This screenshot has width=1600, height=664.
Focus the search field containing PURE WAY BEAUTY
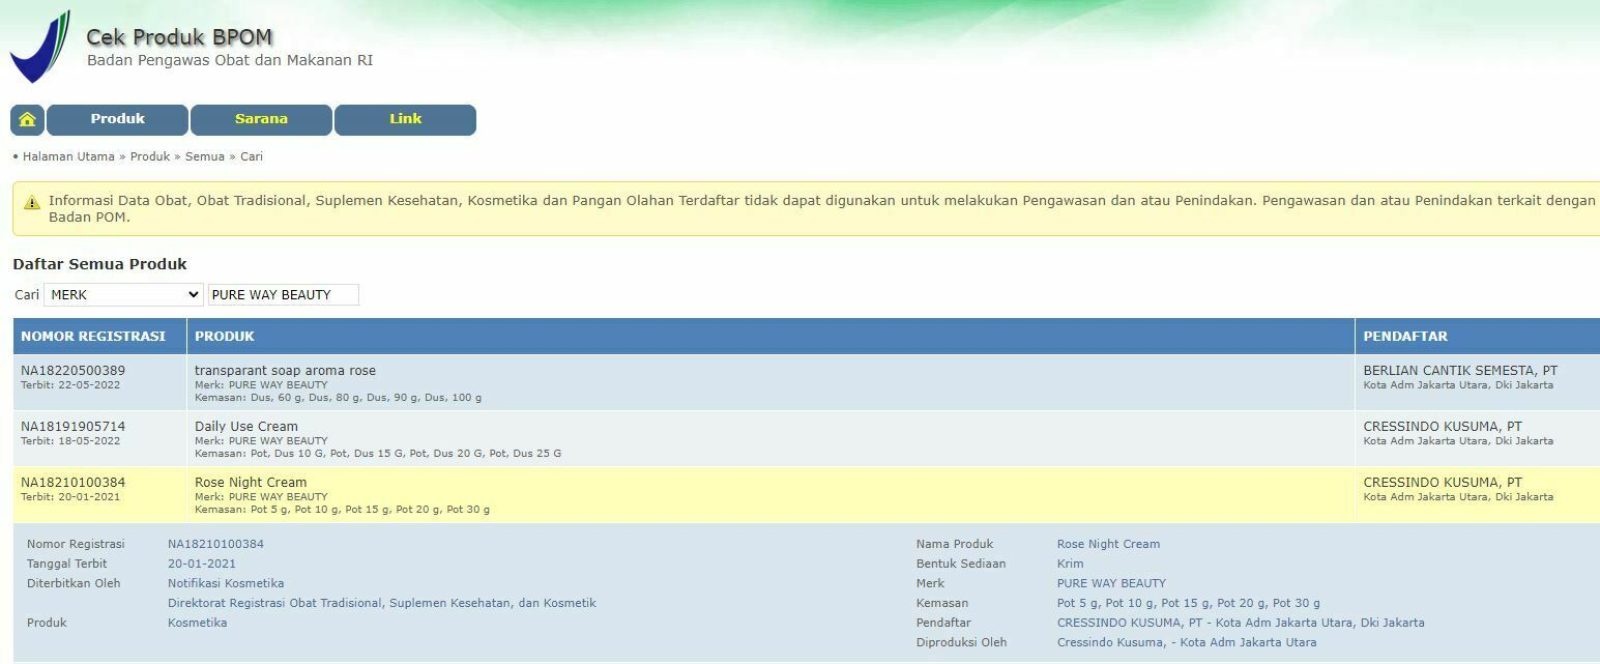pyautogui.click(x=283, y=295)
